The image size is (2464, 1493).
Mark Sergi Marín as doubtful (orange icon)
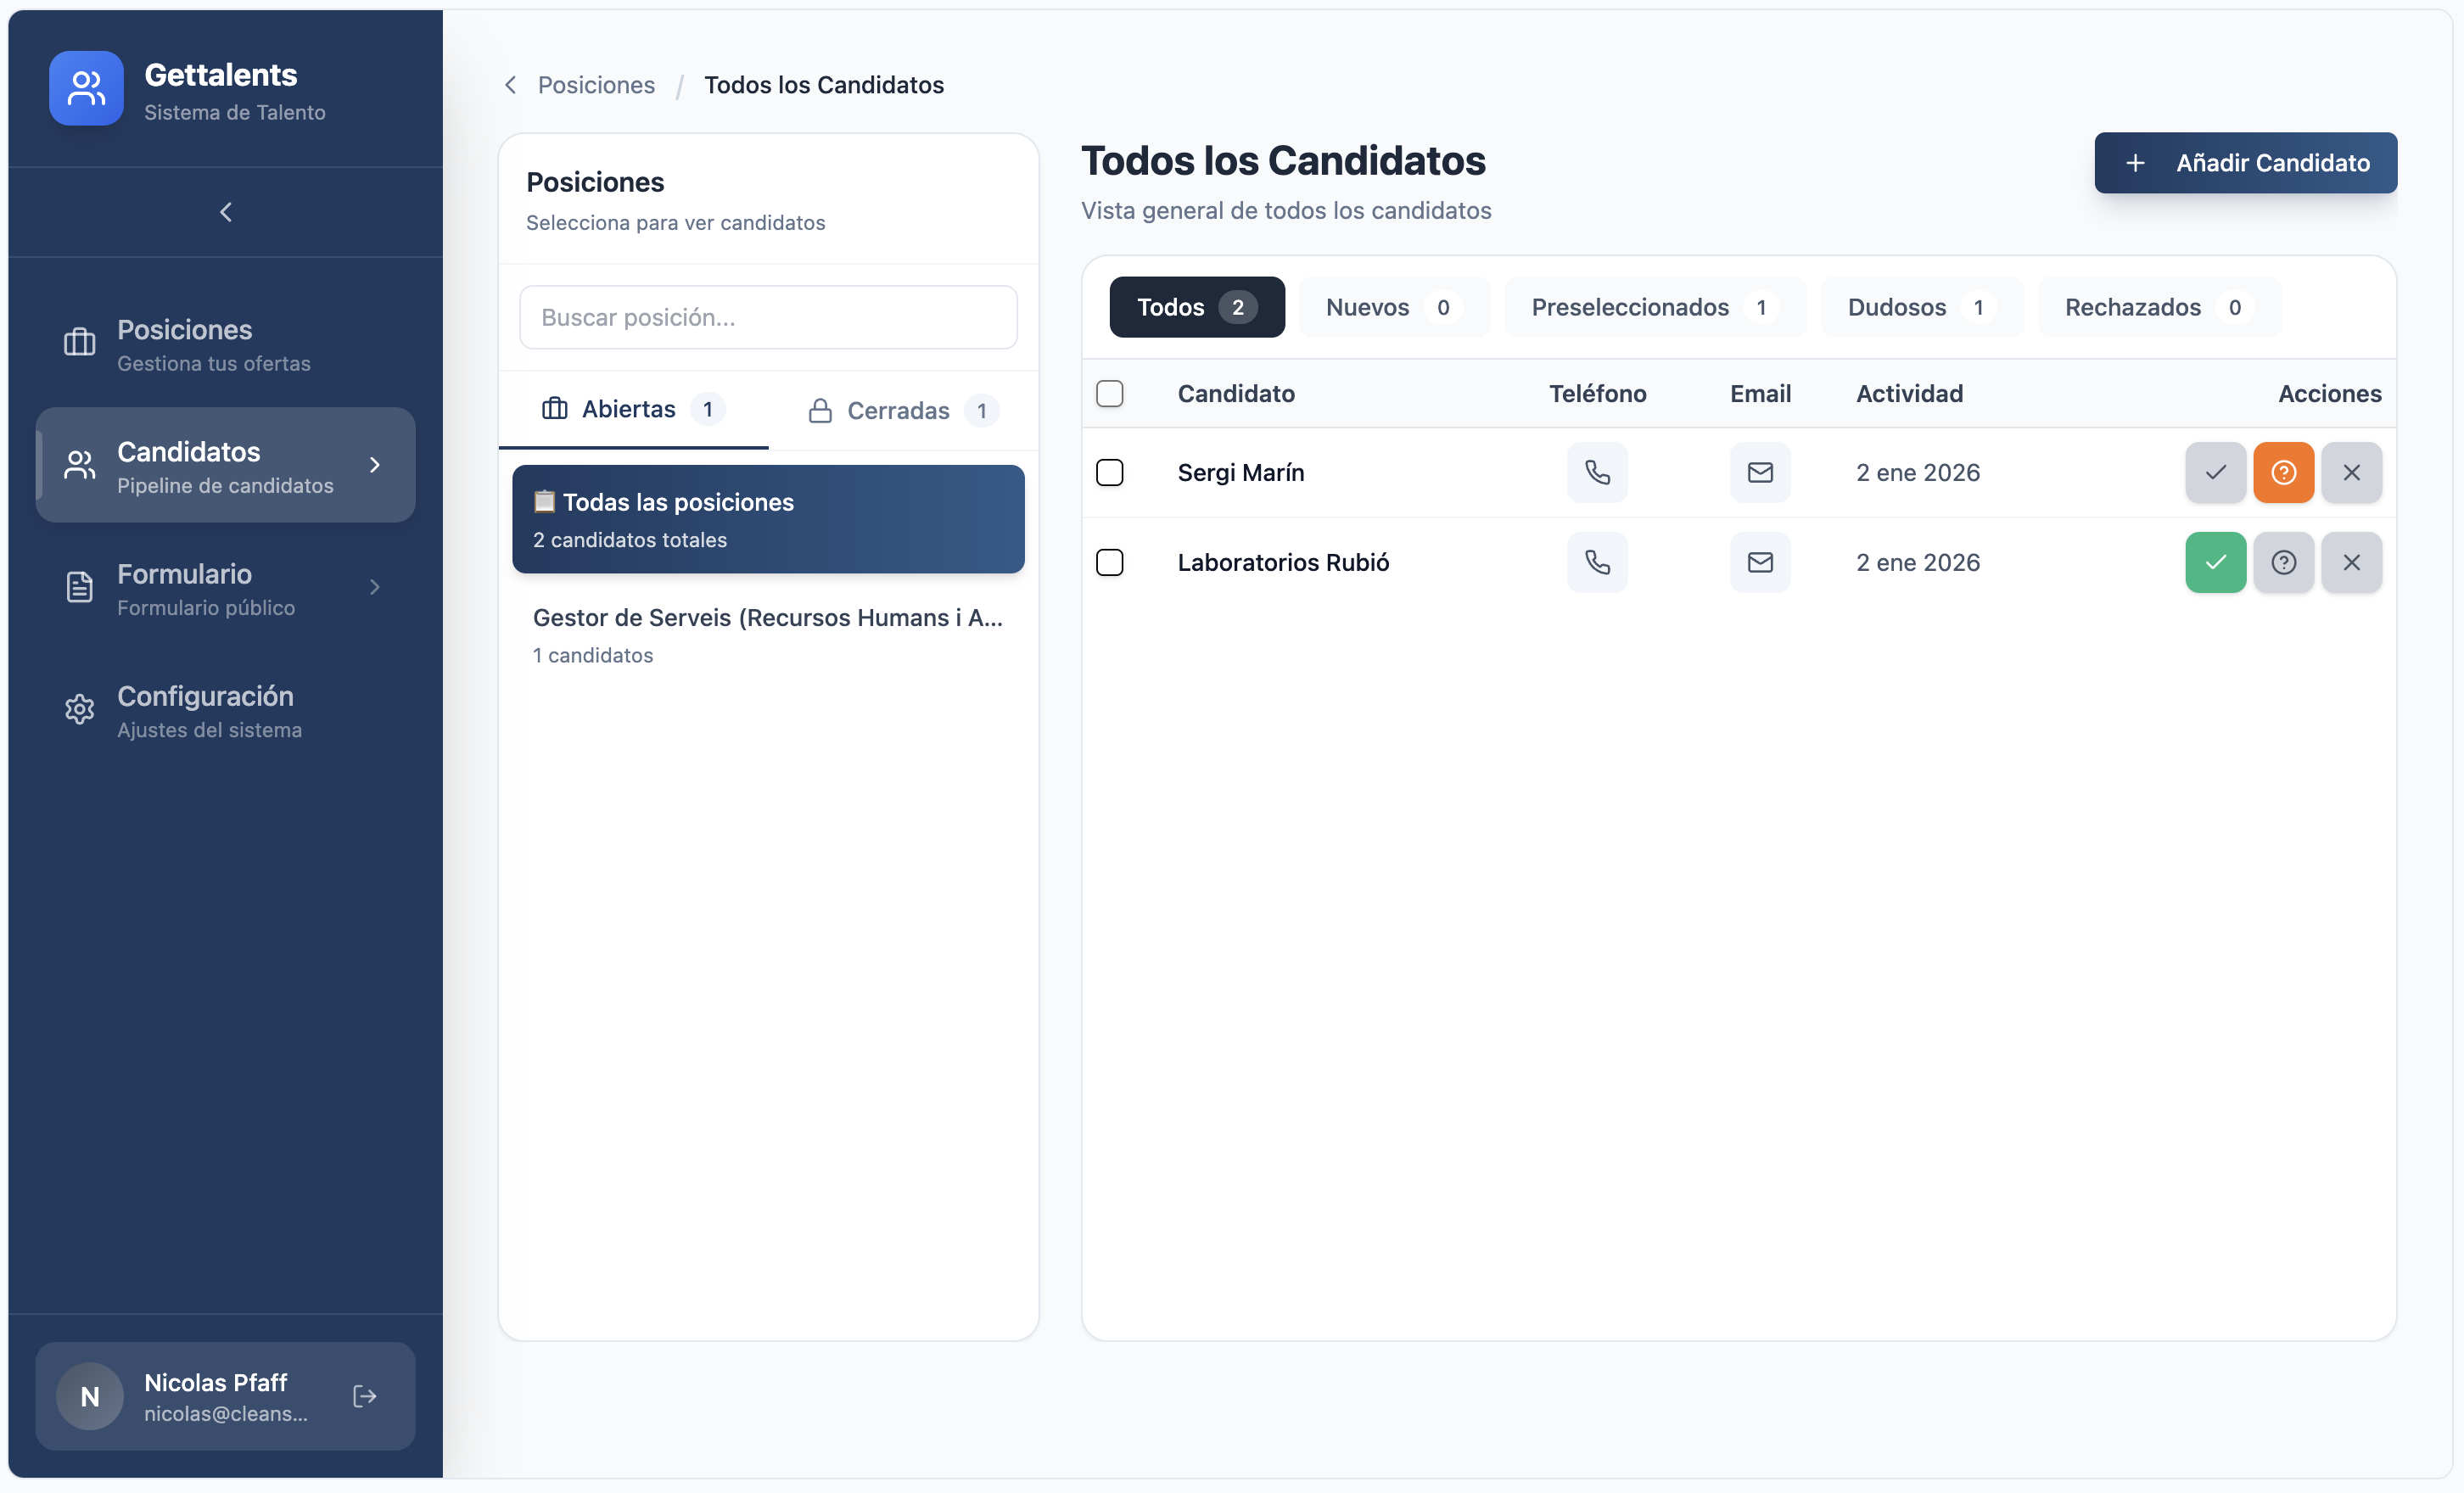coord(2283,472)
